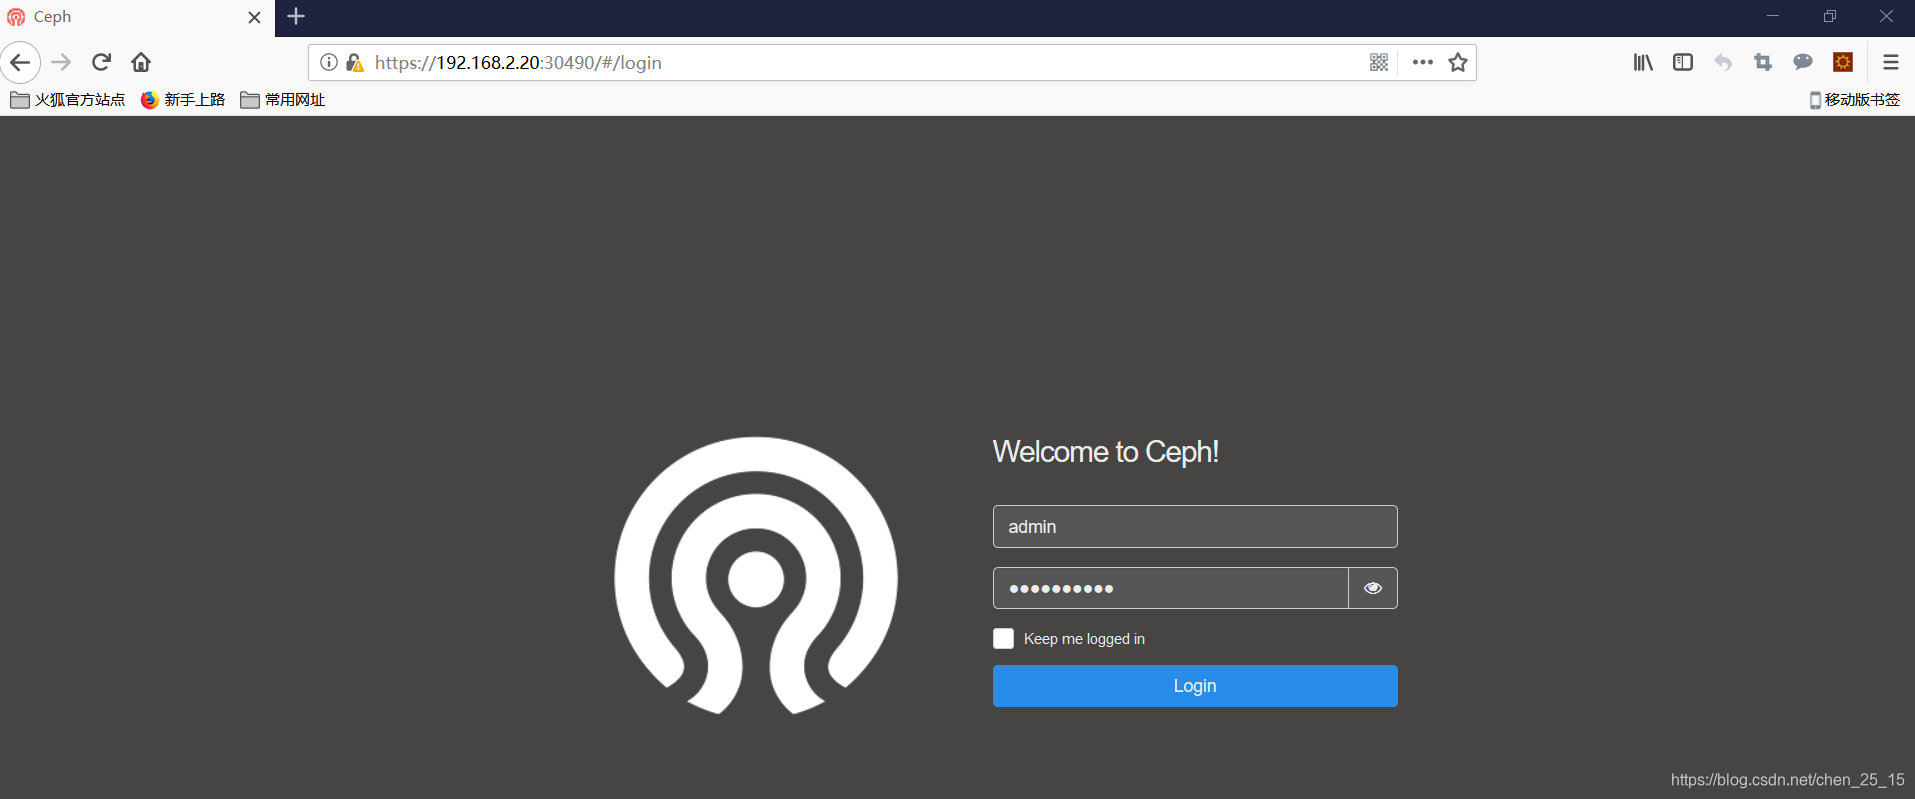
Task: Click the insecure connection lock warning icon
Action: point(354,62)
